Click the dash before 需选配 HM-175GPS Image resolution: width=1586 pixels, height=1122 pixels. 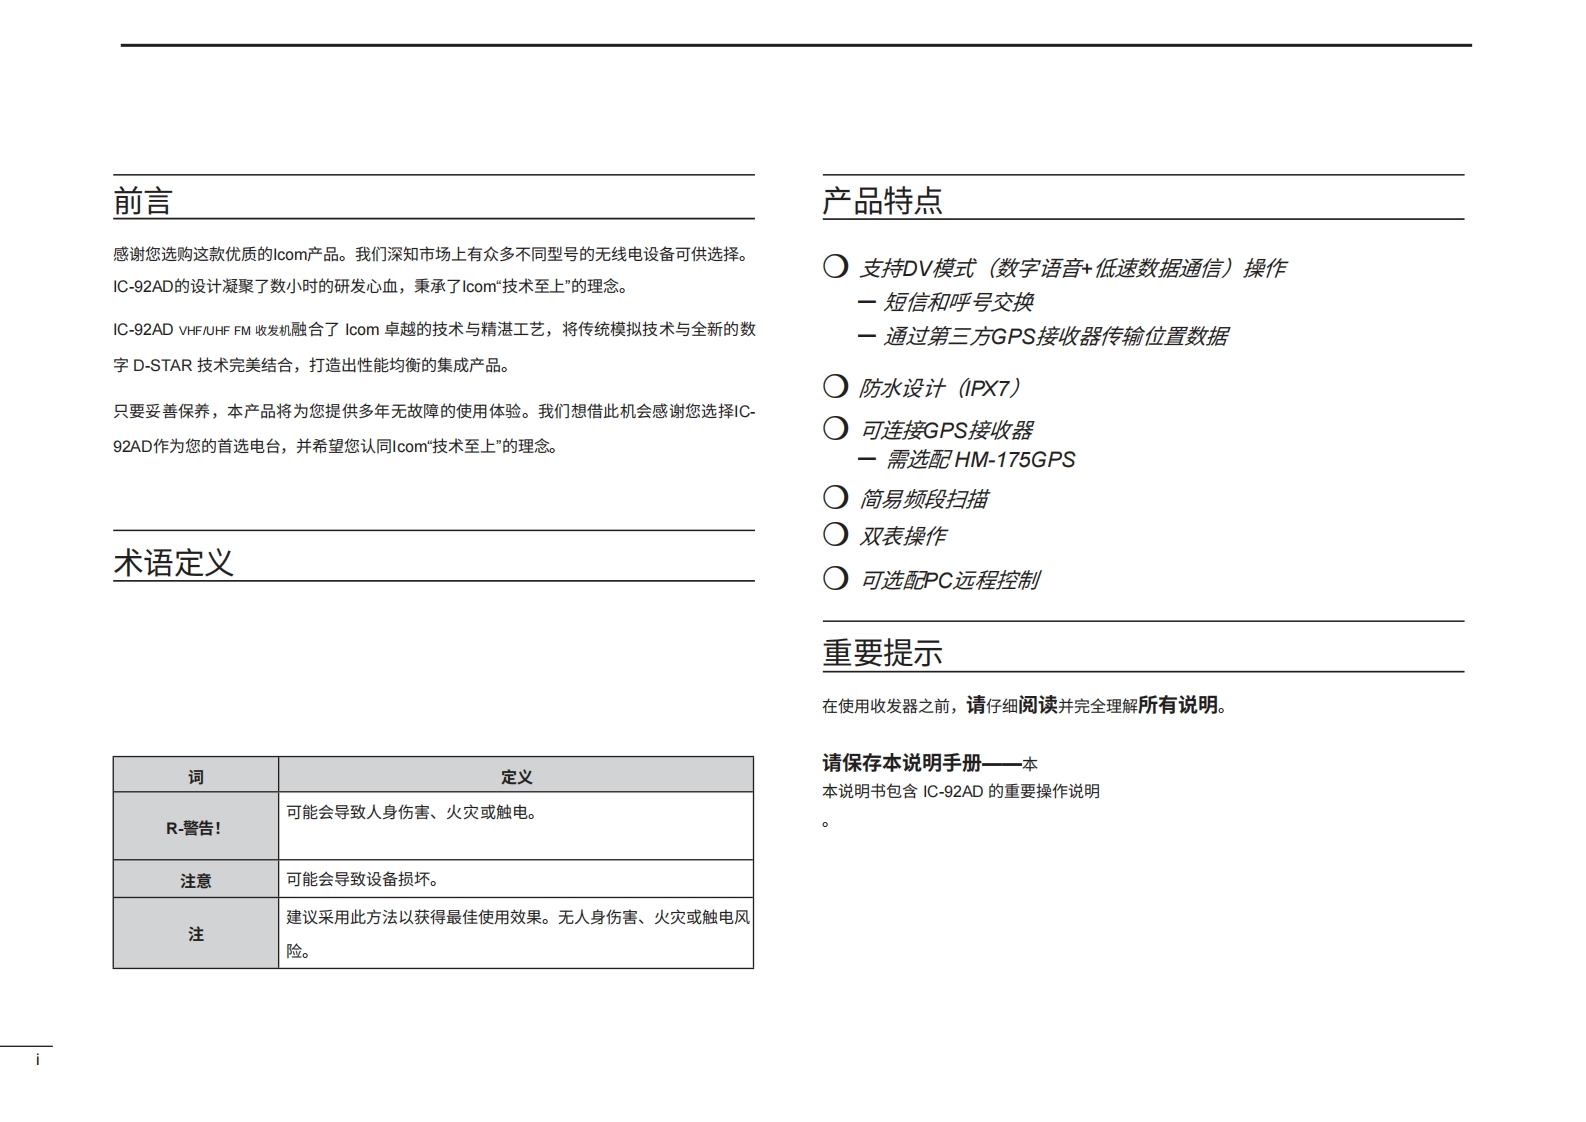click(x=866, y=459)
